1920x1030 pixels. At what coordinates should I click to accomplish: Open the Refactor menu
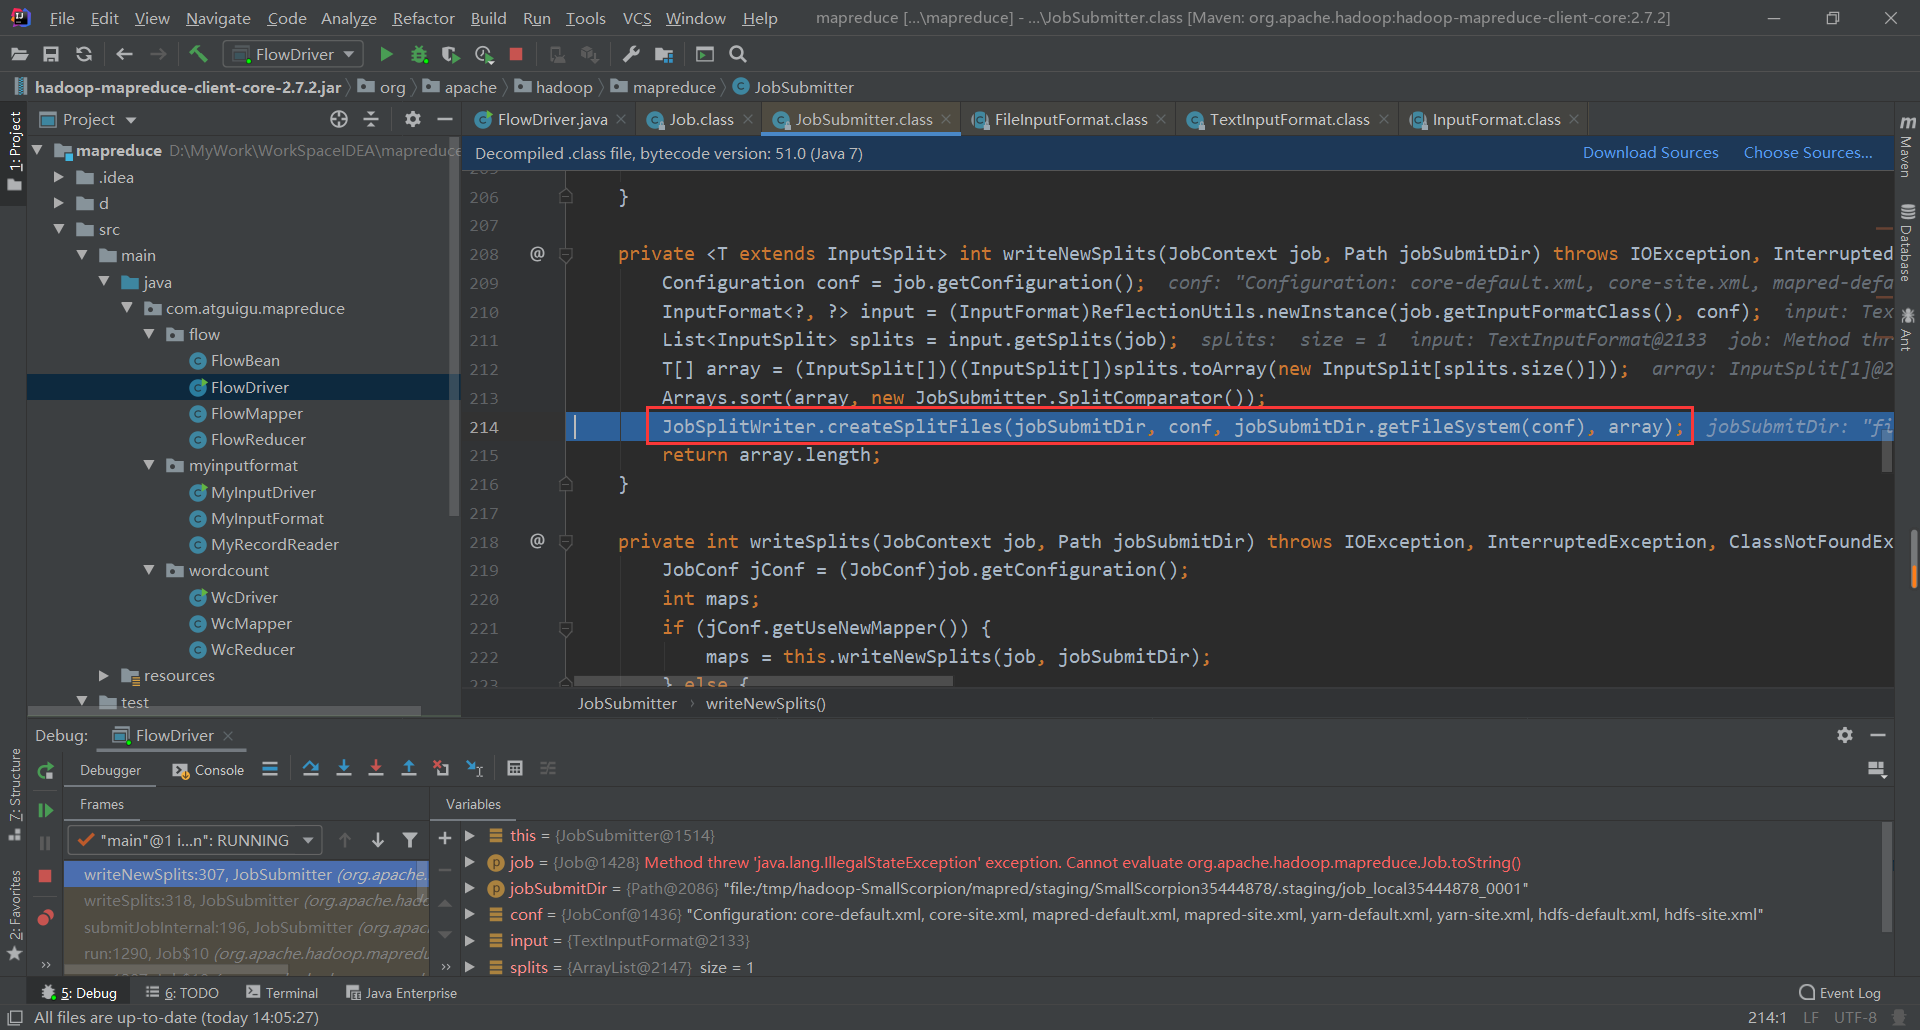[423, 18]
